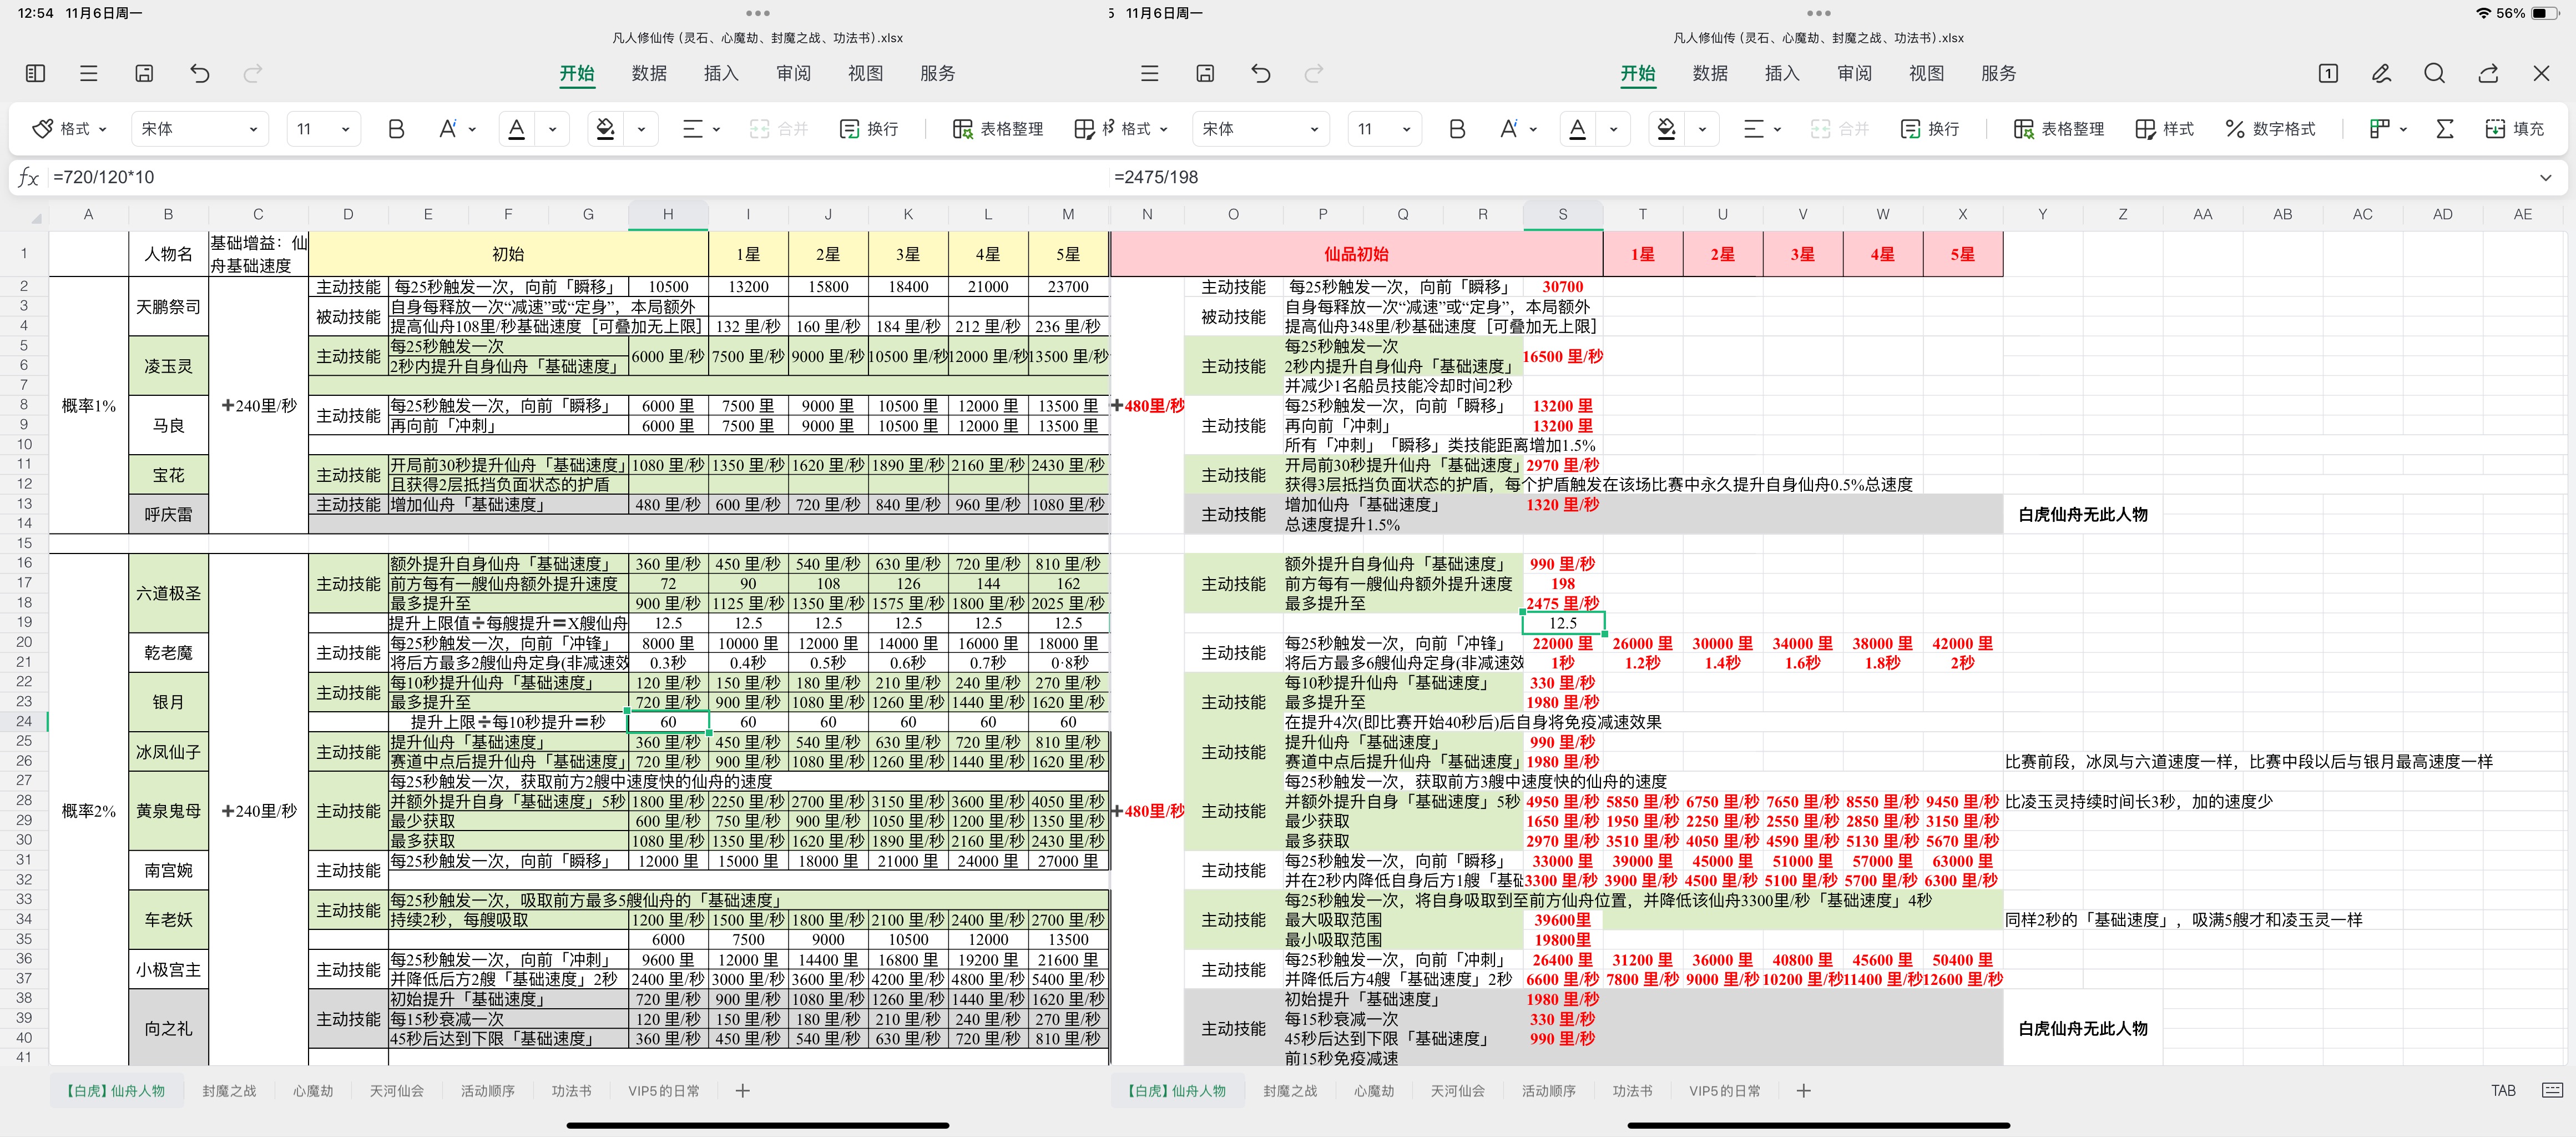Save the file in left window
The height and width of the screenshot is (1137, 2576).
[144, 73]
